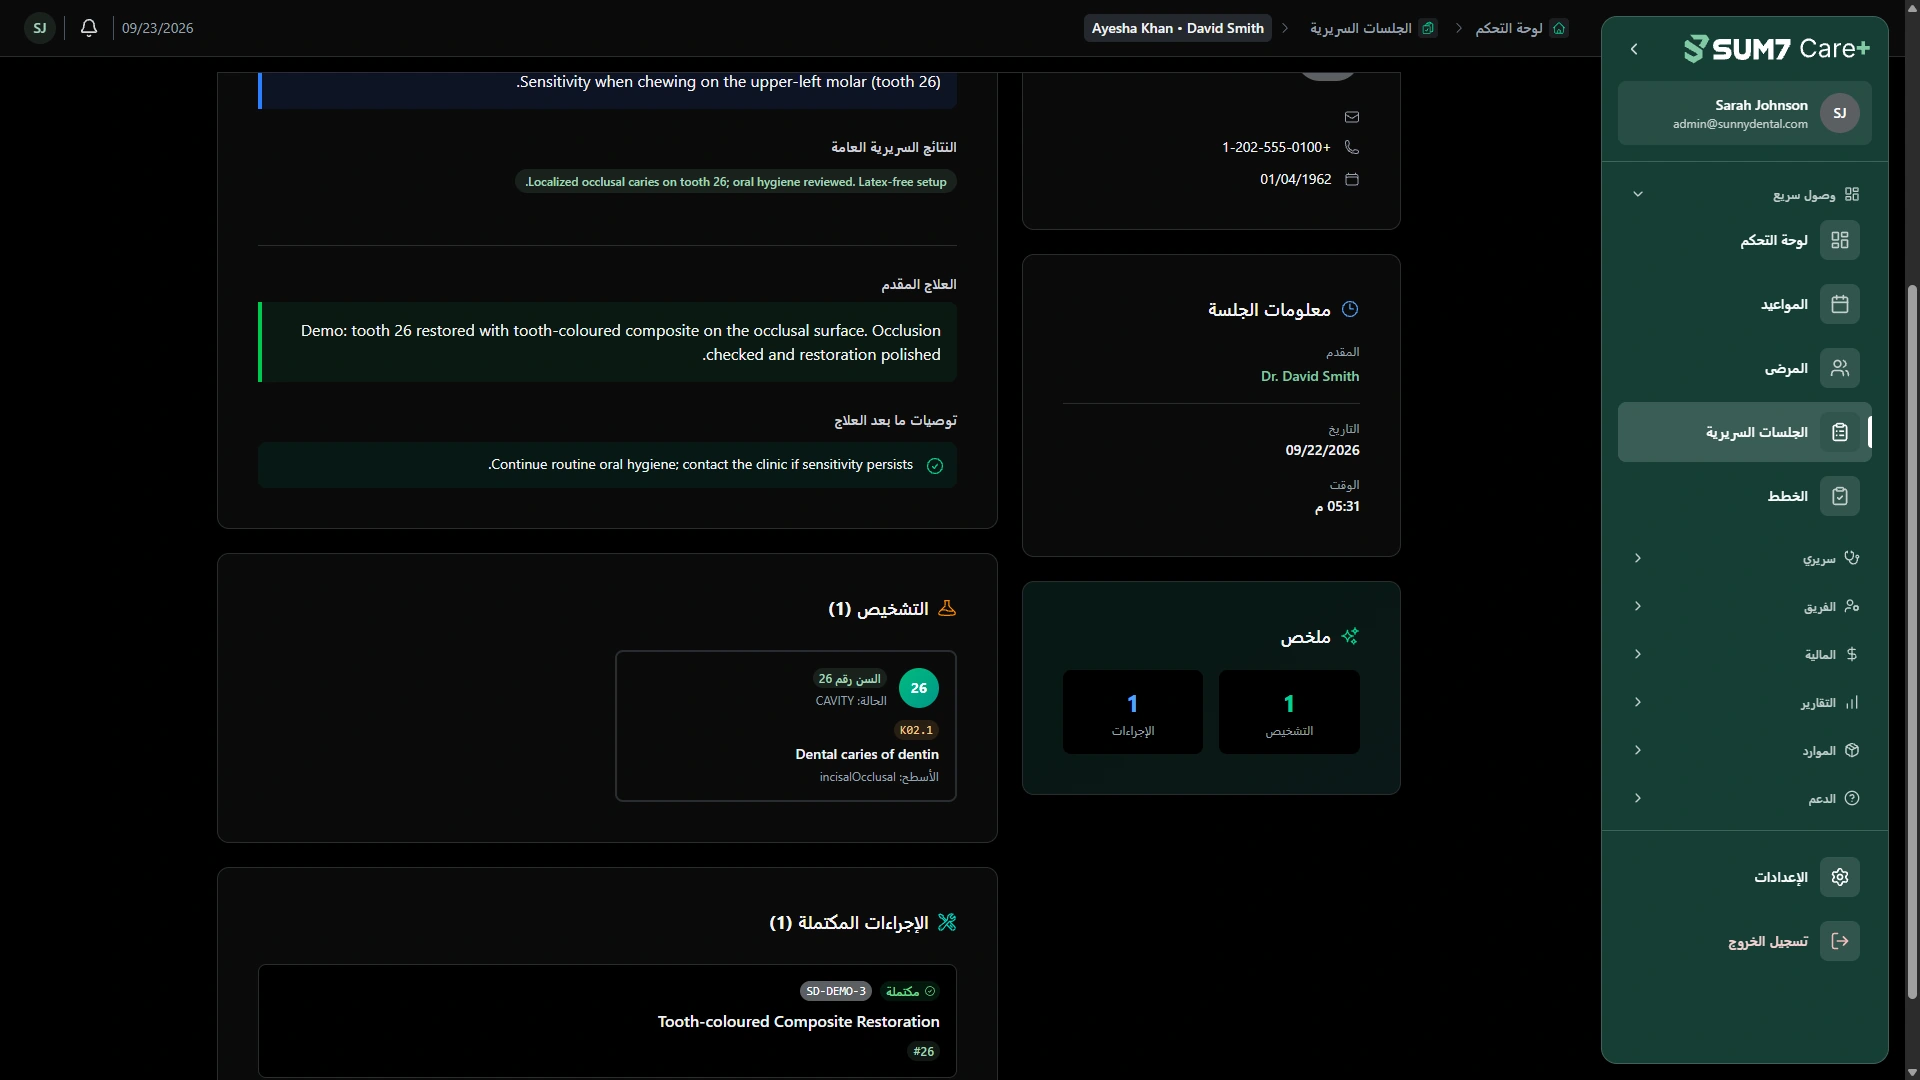This screenshot has height=1080, width=1920.
Task: Open appointments via the calendar icon
Action: (1840, 304)
